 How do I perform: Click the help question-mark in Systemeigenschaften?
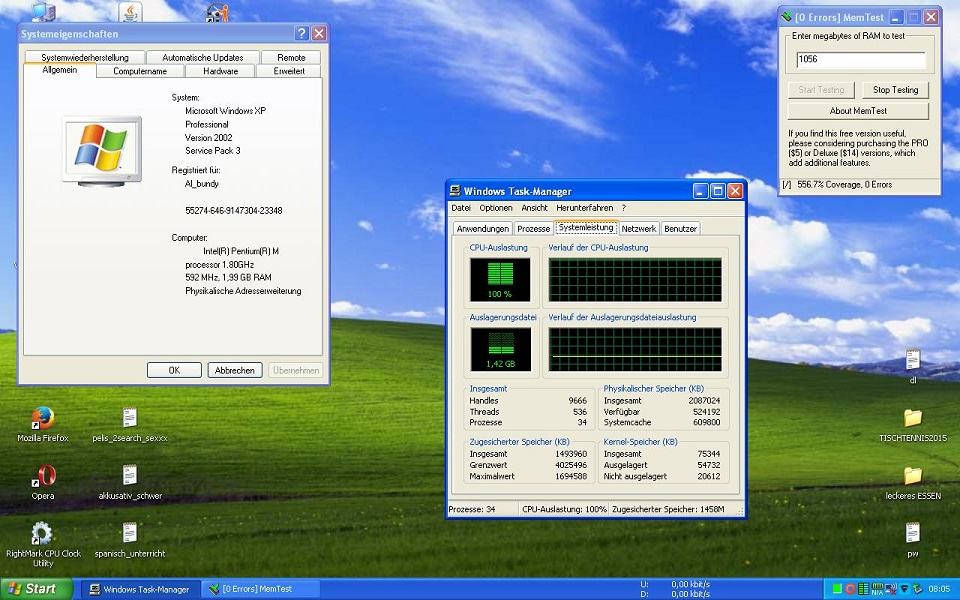[x=301, y=33]
